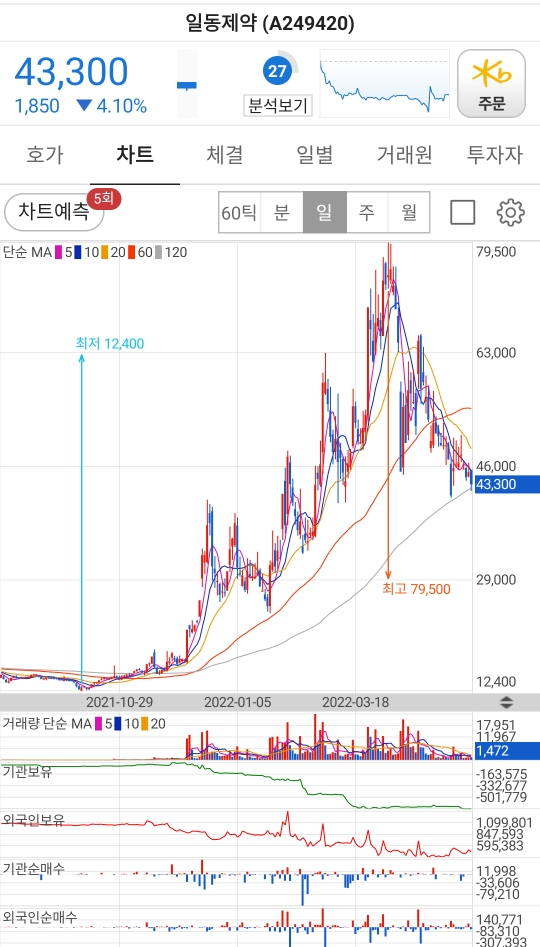The width and height of the screenshot is (540, 947).
Task: Tap the 43,300 current price axis tag
Action: pyautogui.click(x=507, y=484)
